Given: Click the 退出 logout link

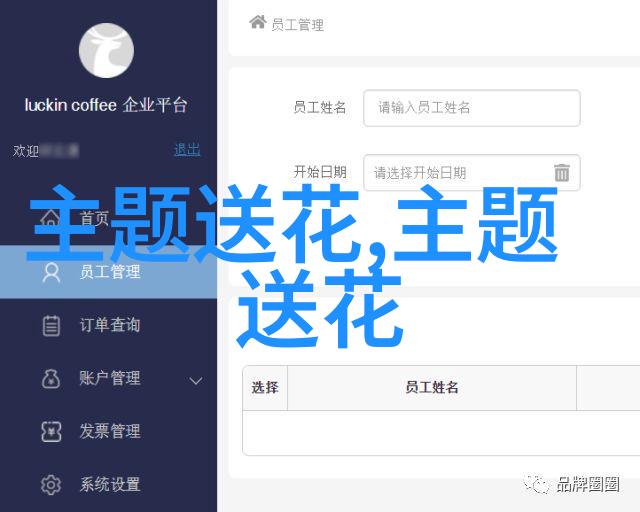Looking at the screenshot, I should [187, 150].
